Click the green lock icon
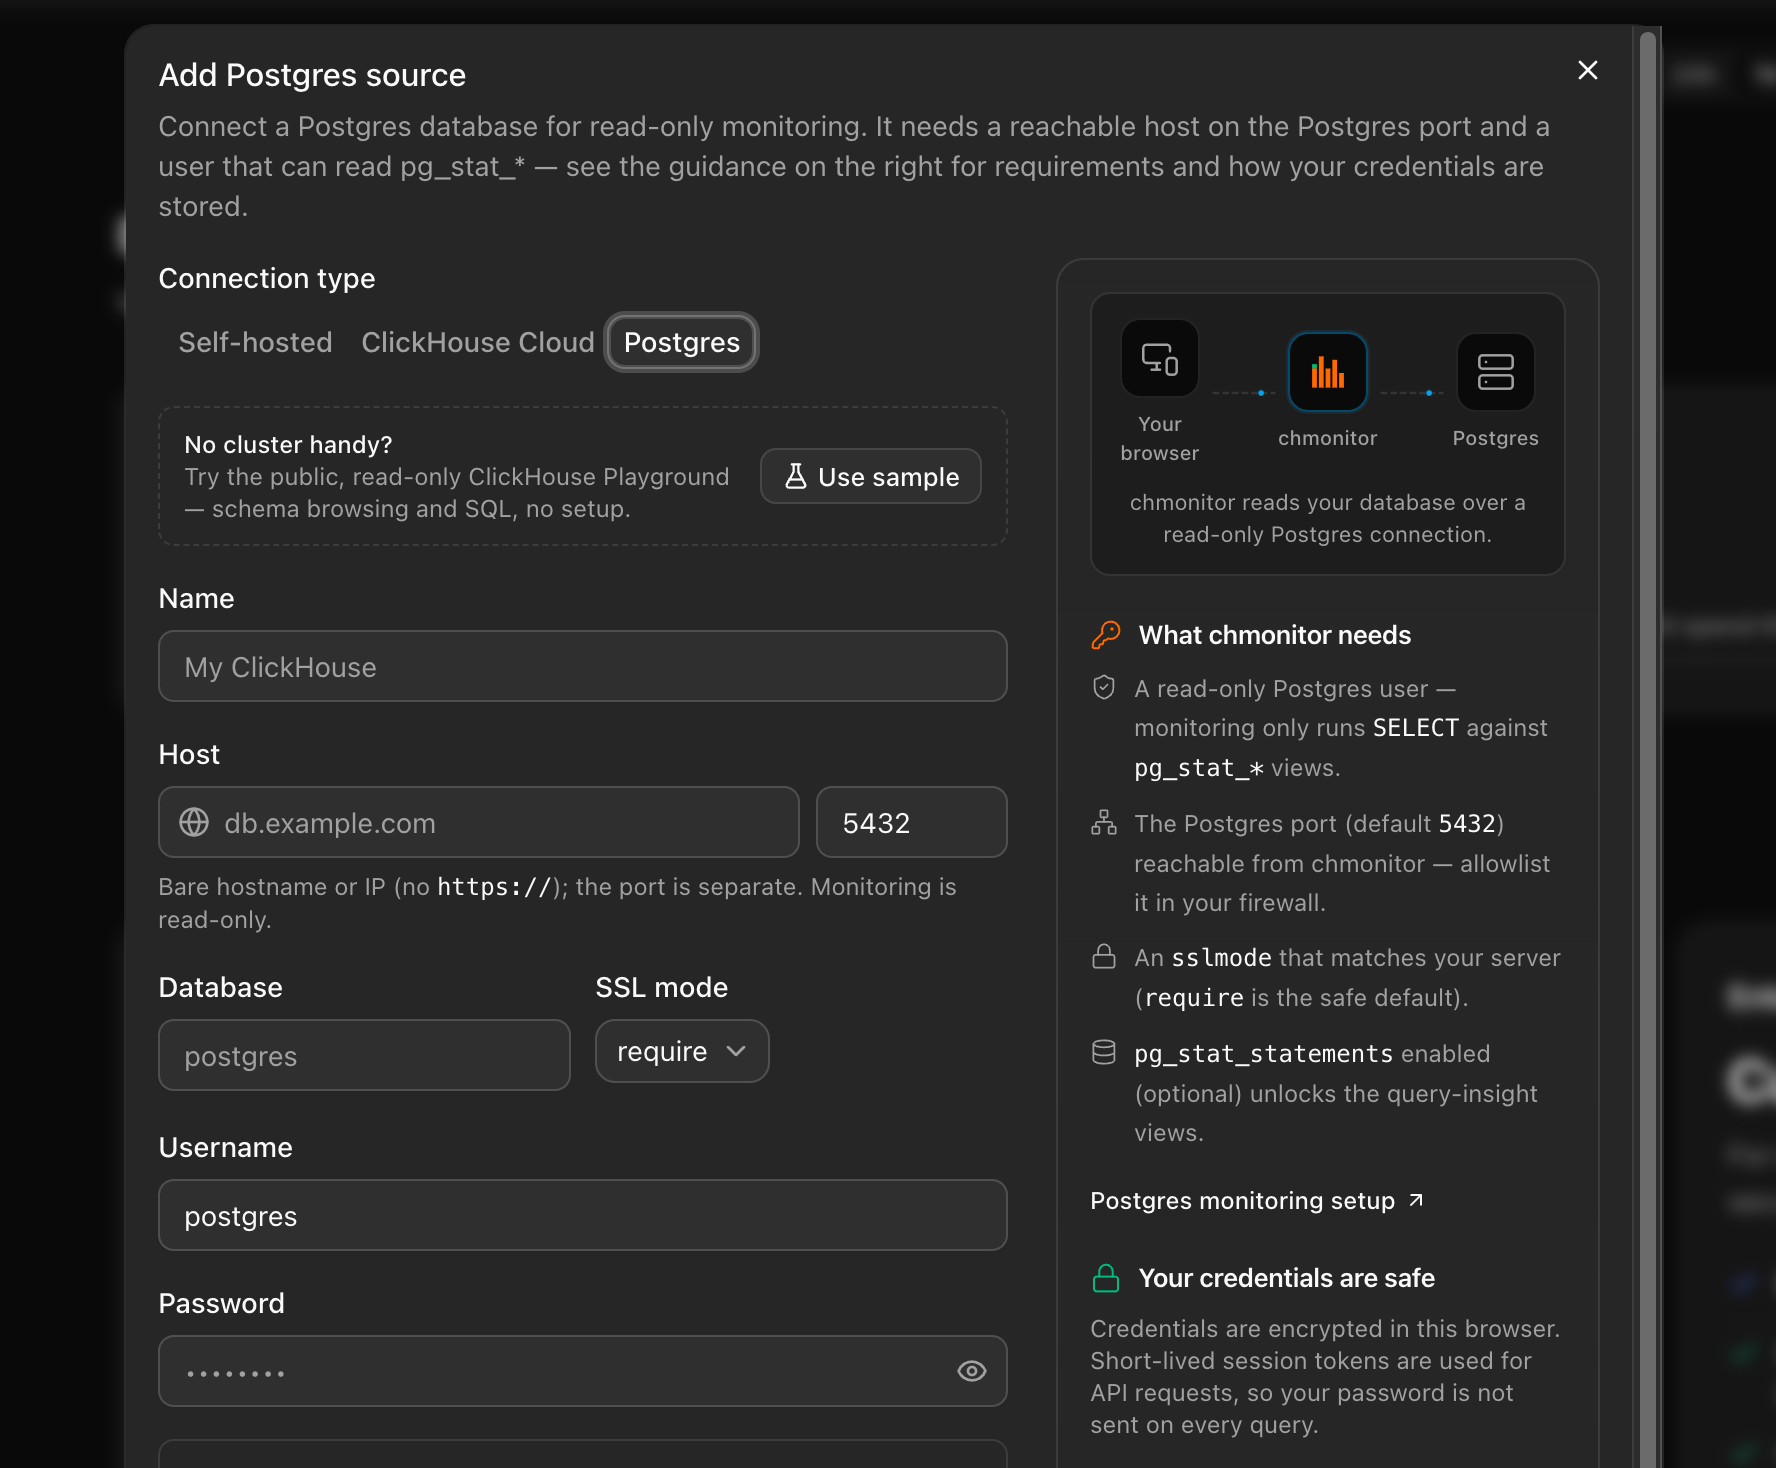The image size is (1776, 1468). pyautogui.click(x=1106, y=1278)
